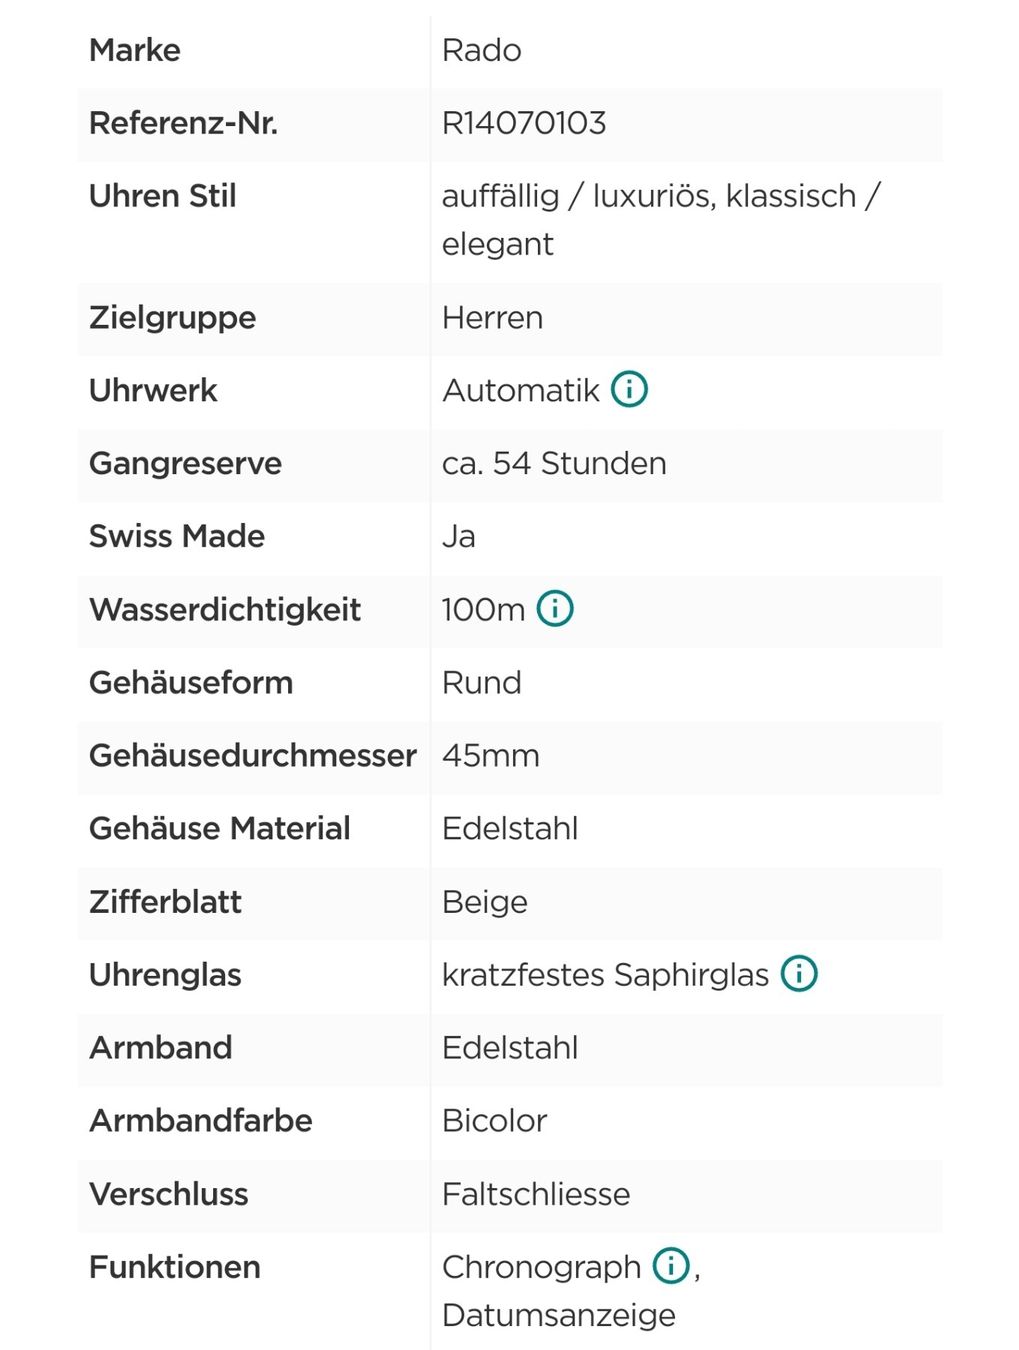Click the Zifferblatt Beige value

(485, 902)
